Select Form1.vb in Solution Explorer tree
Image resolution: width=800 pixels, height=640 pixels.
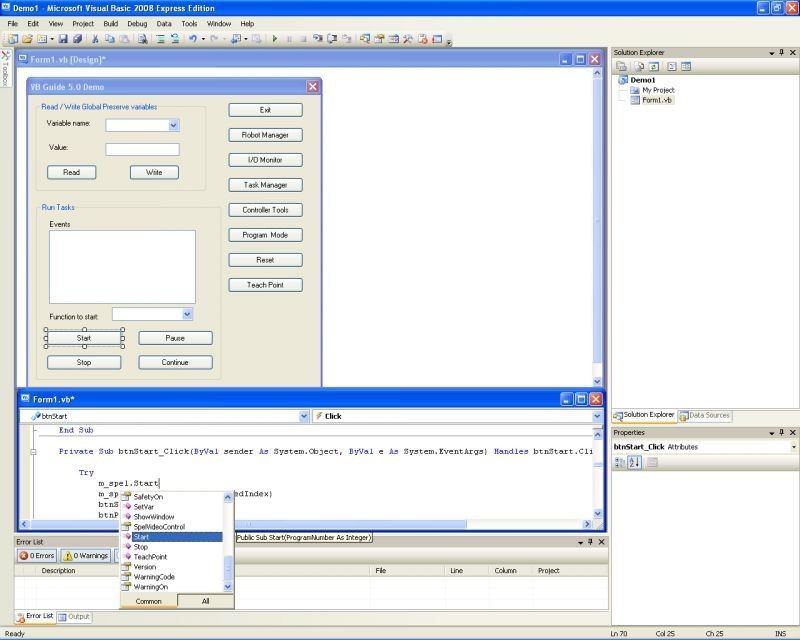point(657,100)
